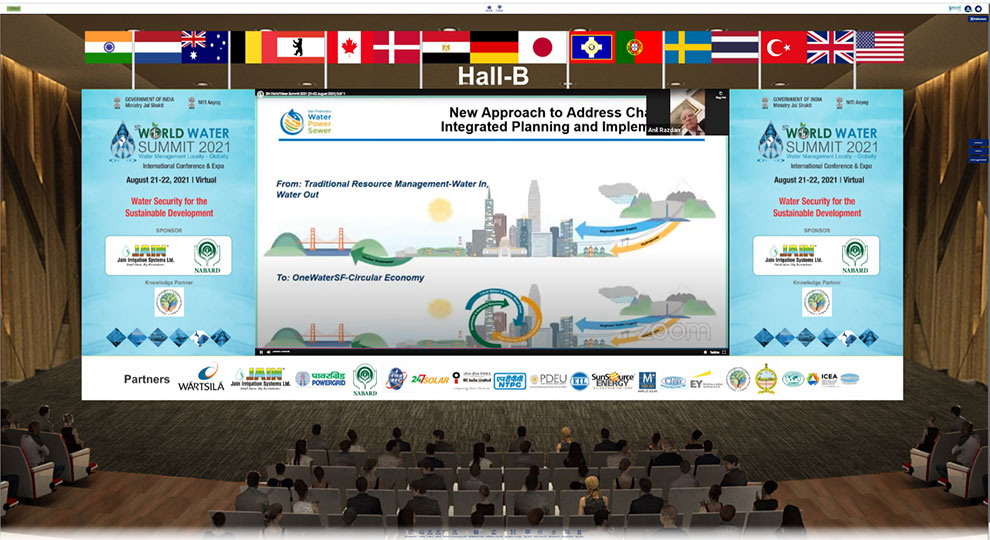Pause the video using the player's pause control
The width and height of the screenshot is (990, 540).
click(x=261, y=352)
